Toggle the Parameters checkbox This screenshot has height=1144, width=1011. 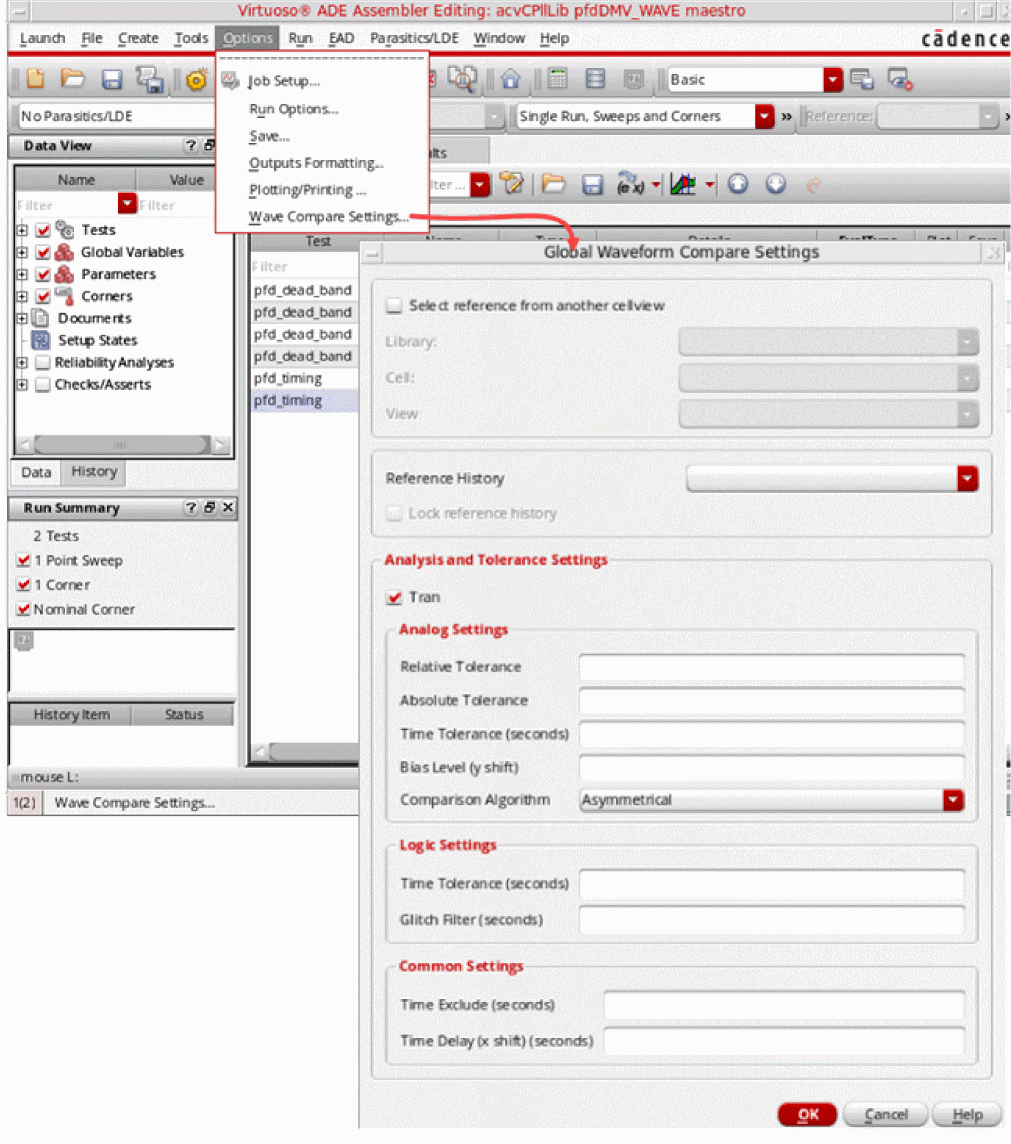point(43,274)
